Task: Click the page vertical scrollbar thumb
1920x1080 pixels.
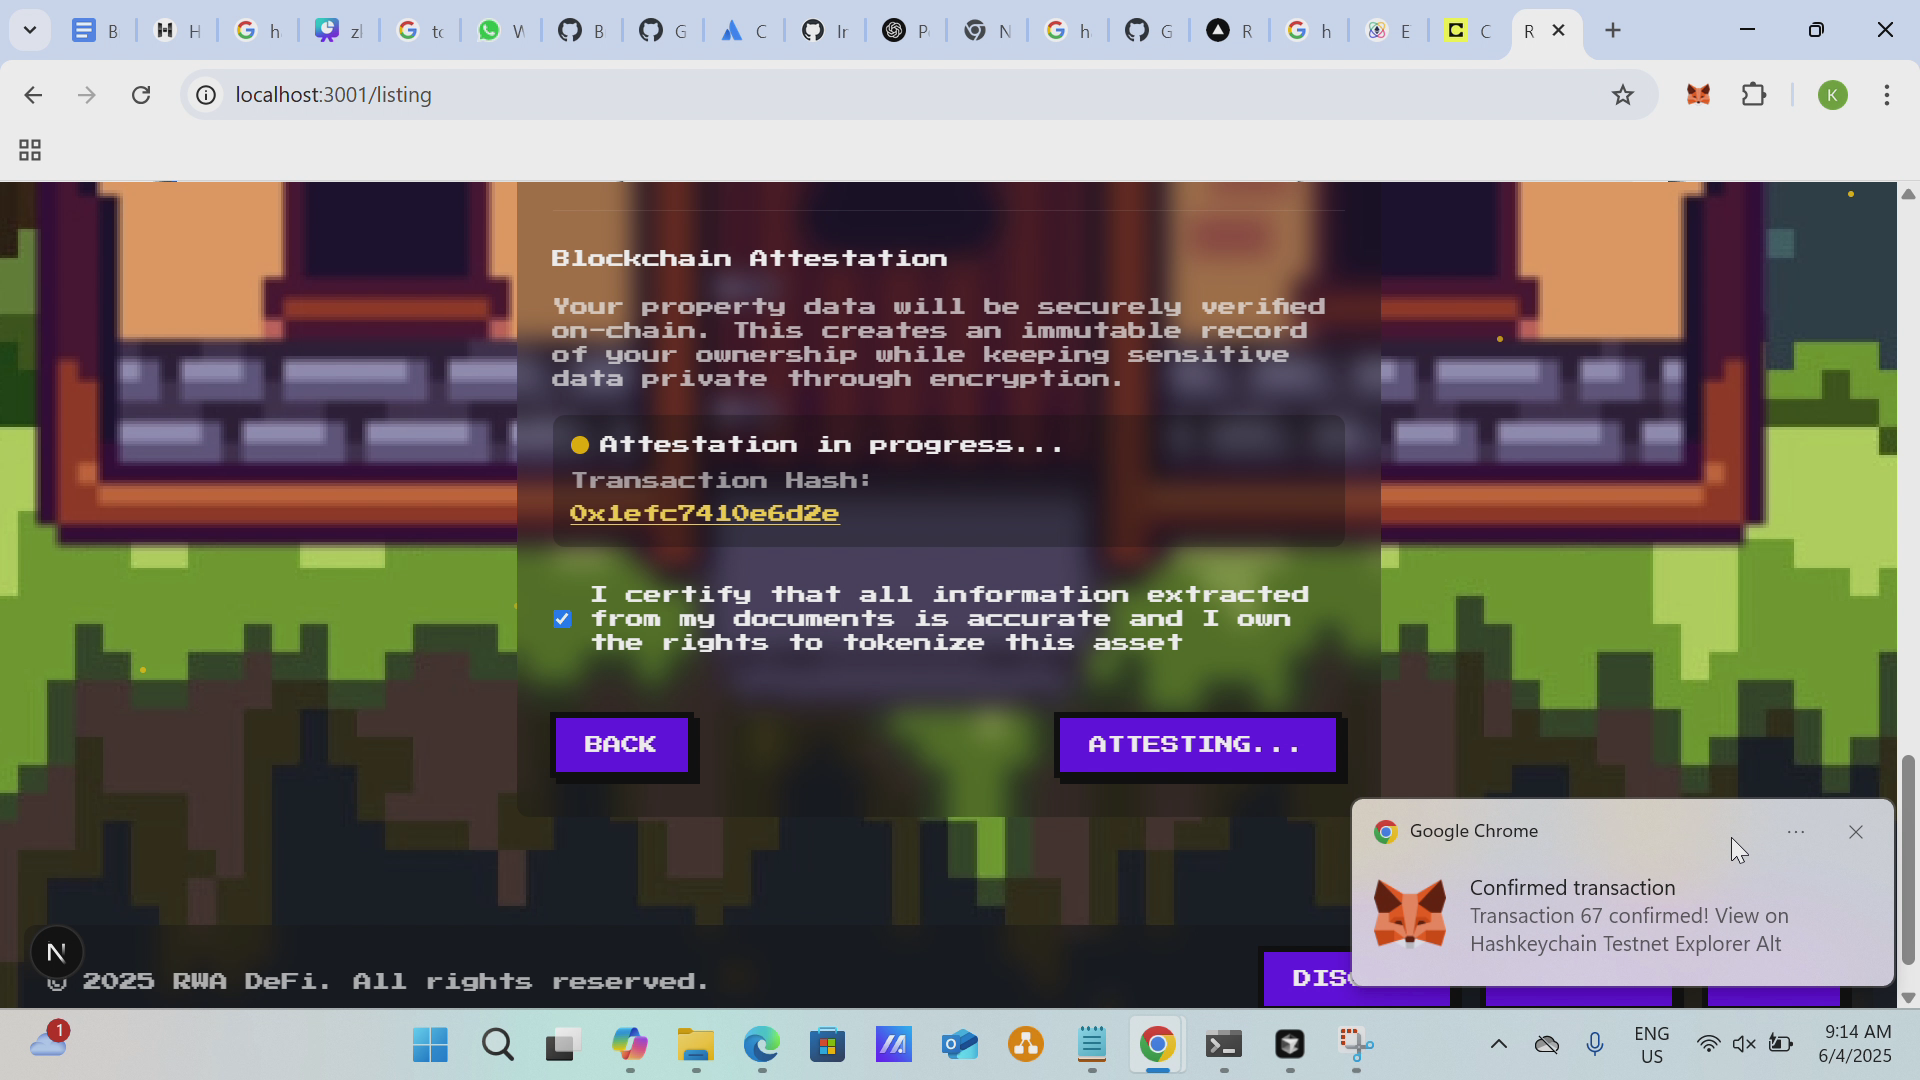Action: (1907, 860)
